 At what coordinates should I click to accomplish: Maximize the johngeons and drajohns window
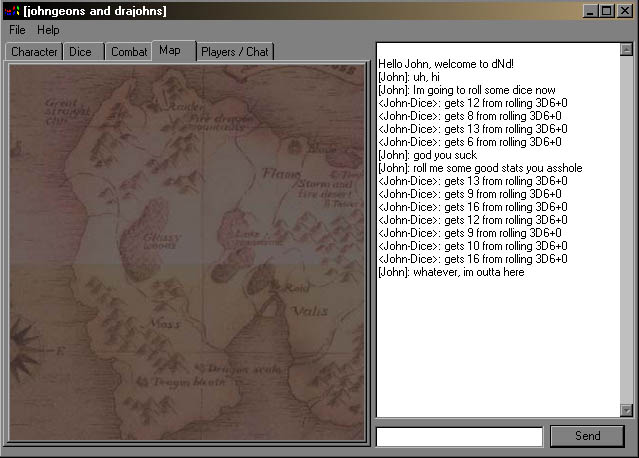tap(606, 11)
